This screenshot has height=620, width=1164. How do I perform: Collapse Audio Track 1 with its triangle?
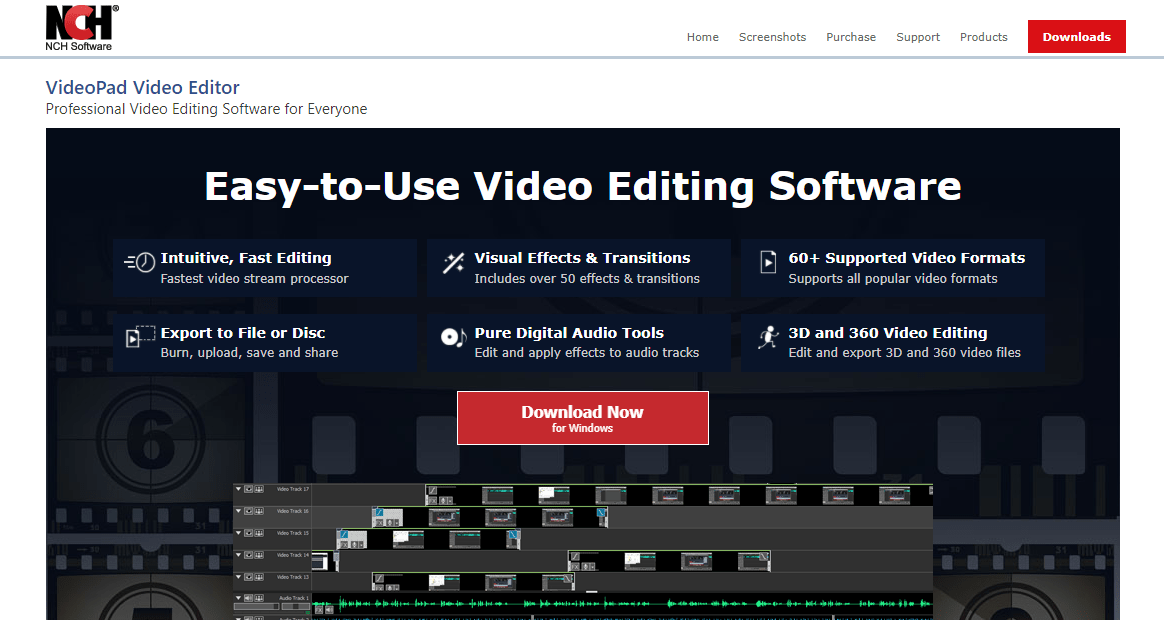(238, 598)
